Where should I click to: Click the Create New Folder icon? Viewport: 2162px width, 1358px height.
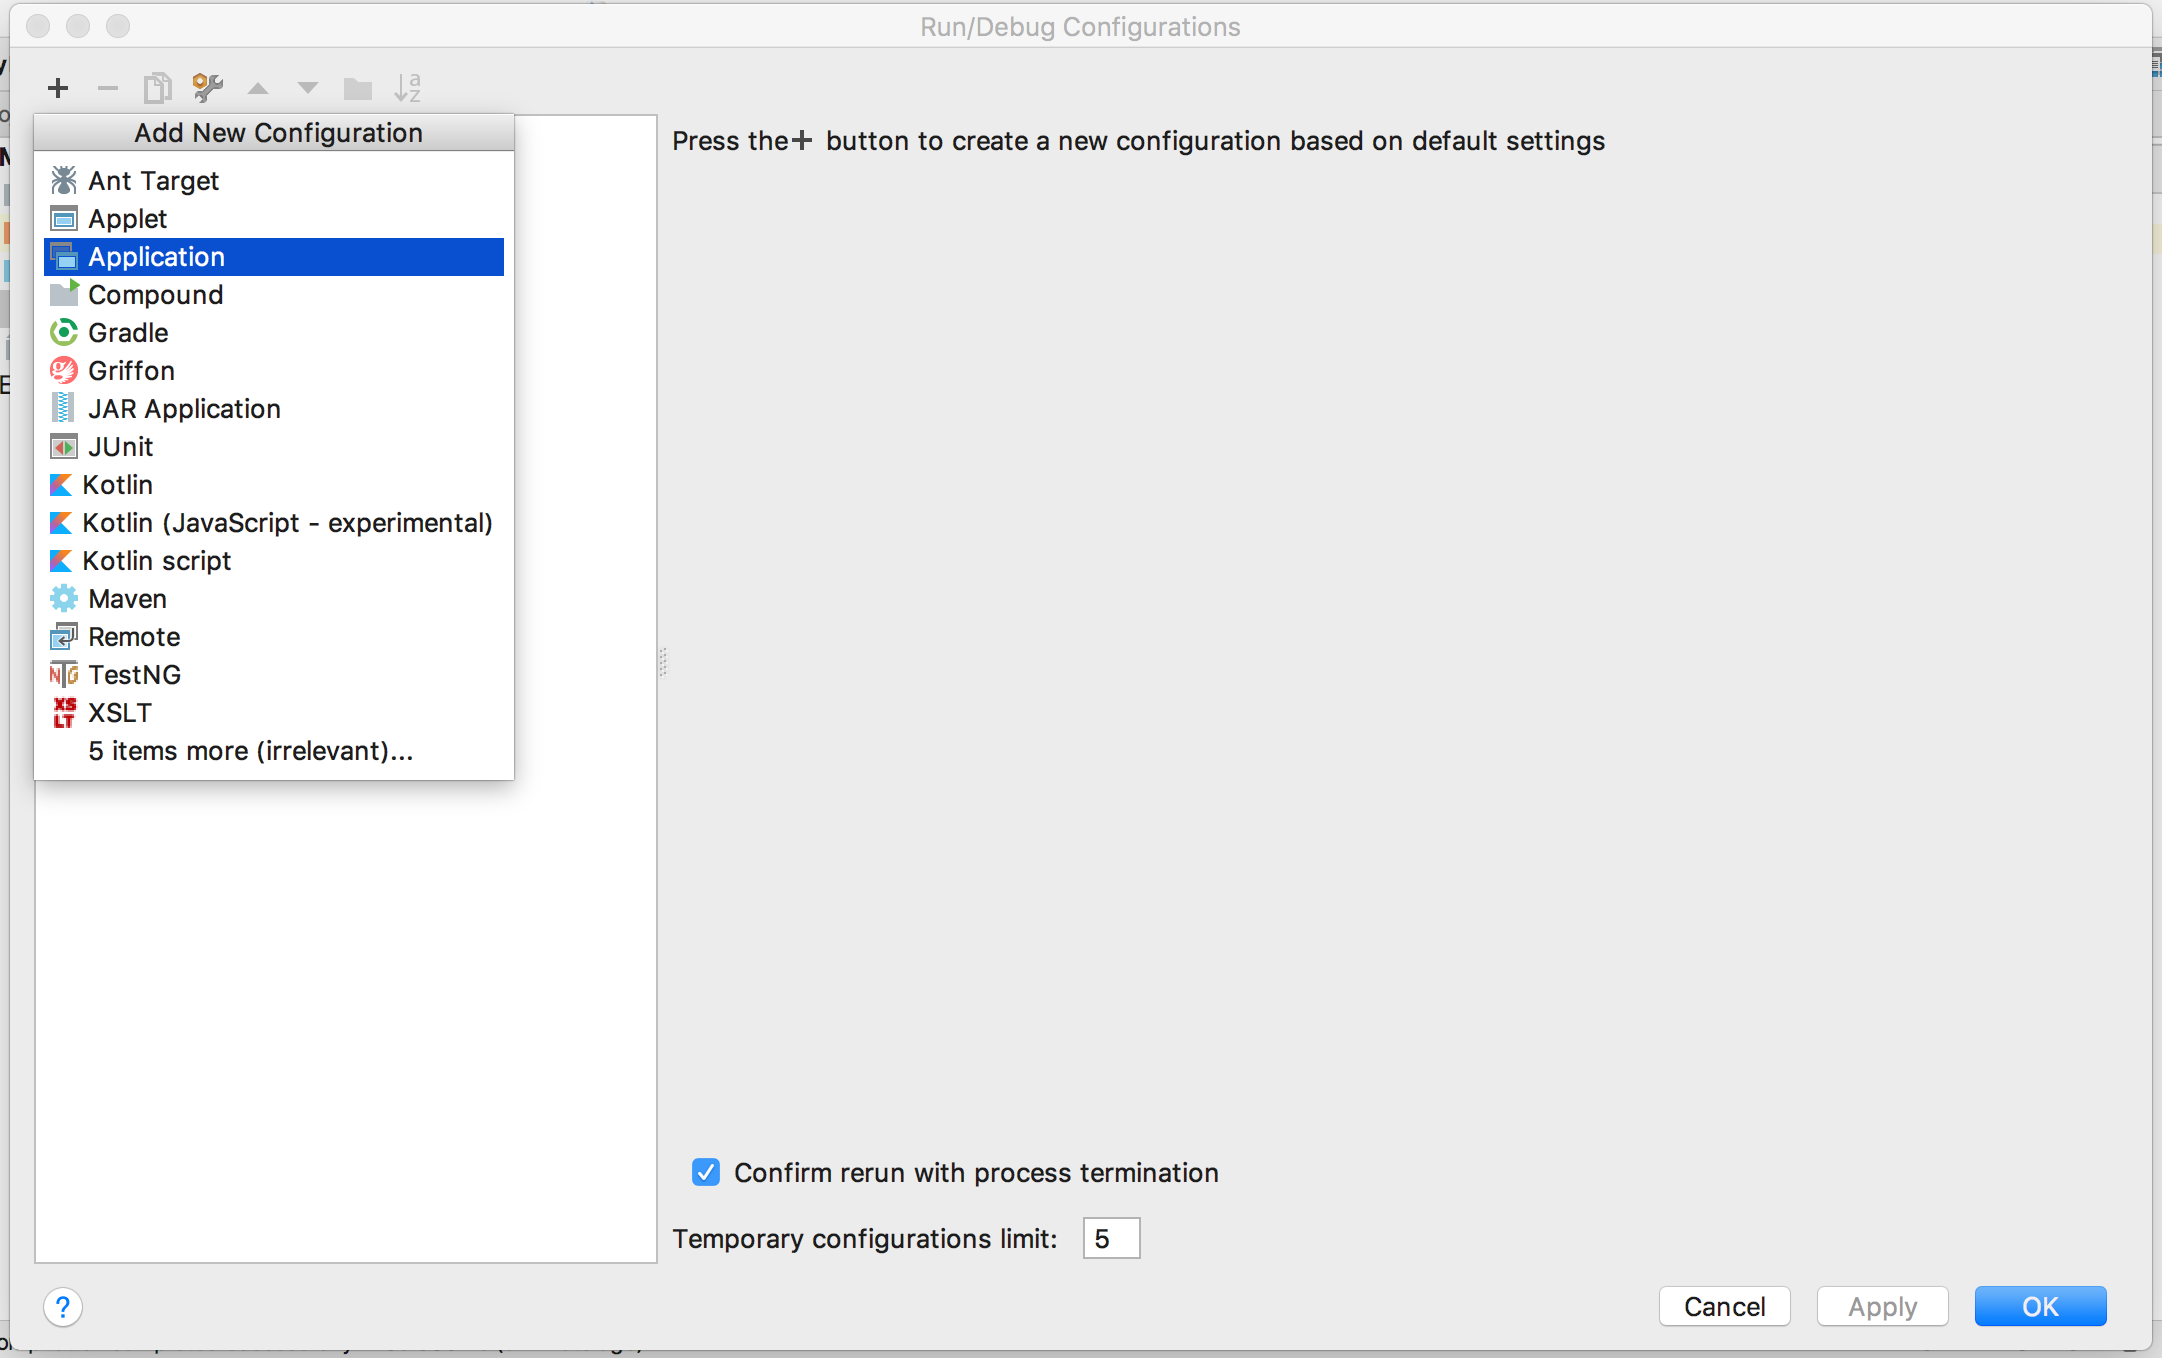pyautogui.click(x=358, y=89)
